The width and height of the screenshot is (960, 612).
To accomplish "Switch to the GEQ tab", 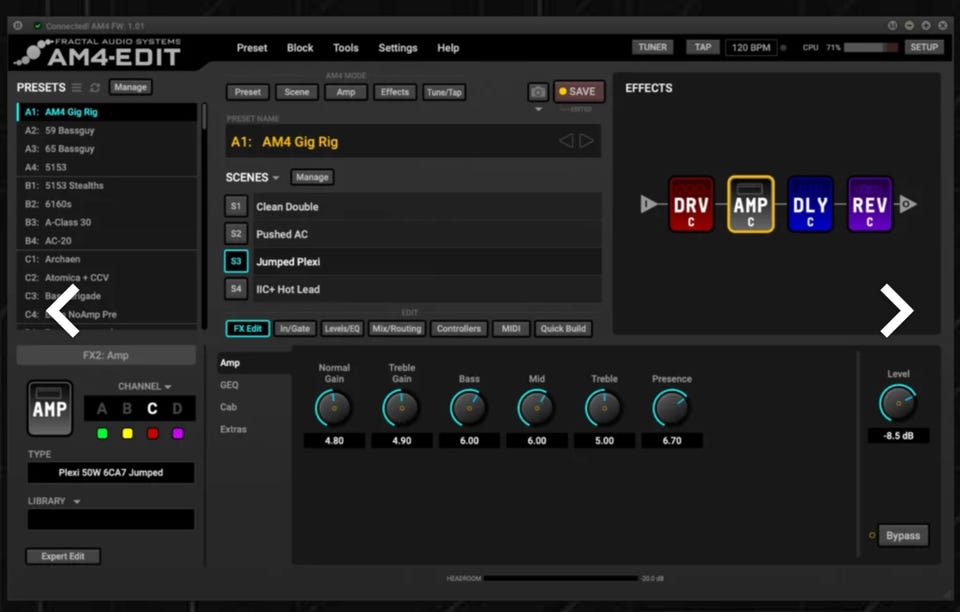I will point(230,385).
